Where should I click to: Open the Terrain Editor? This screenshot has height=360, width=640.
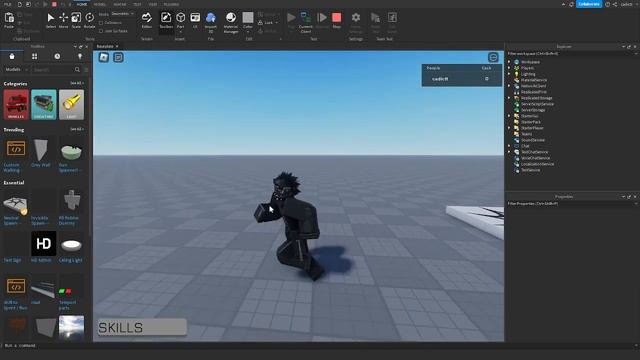pyautogui.click(x=147, y=20)
